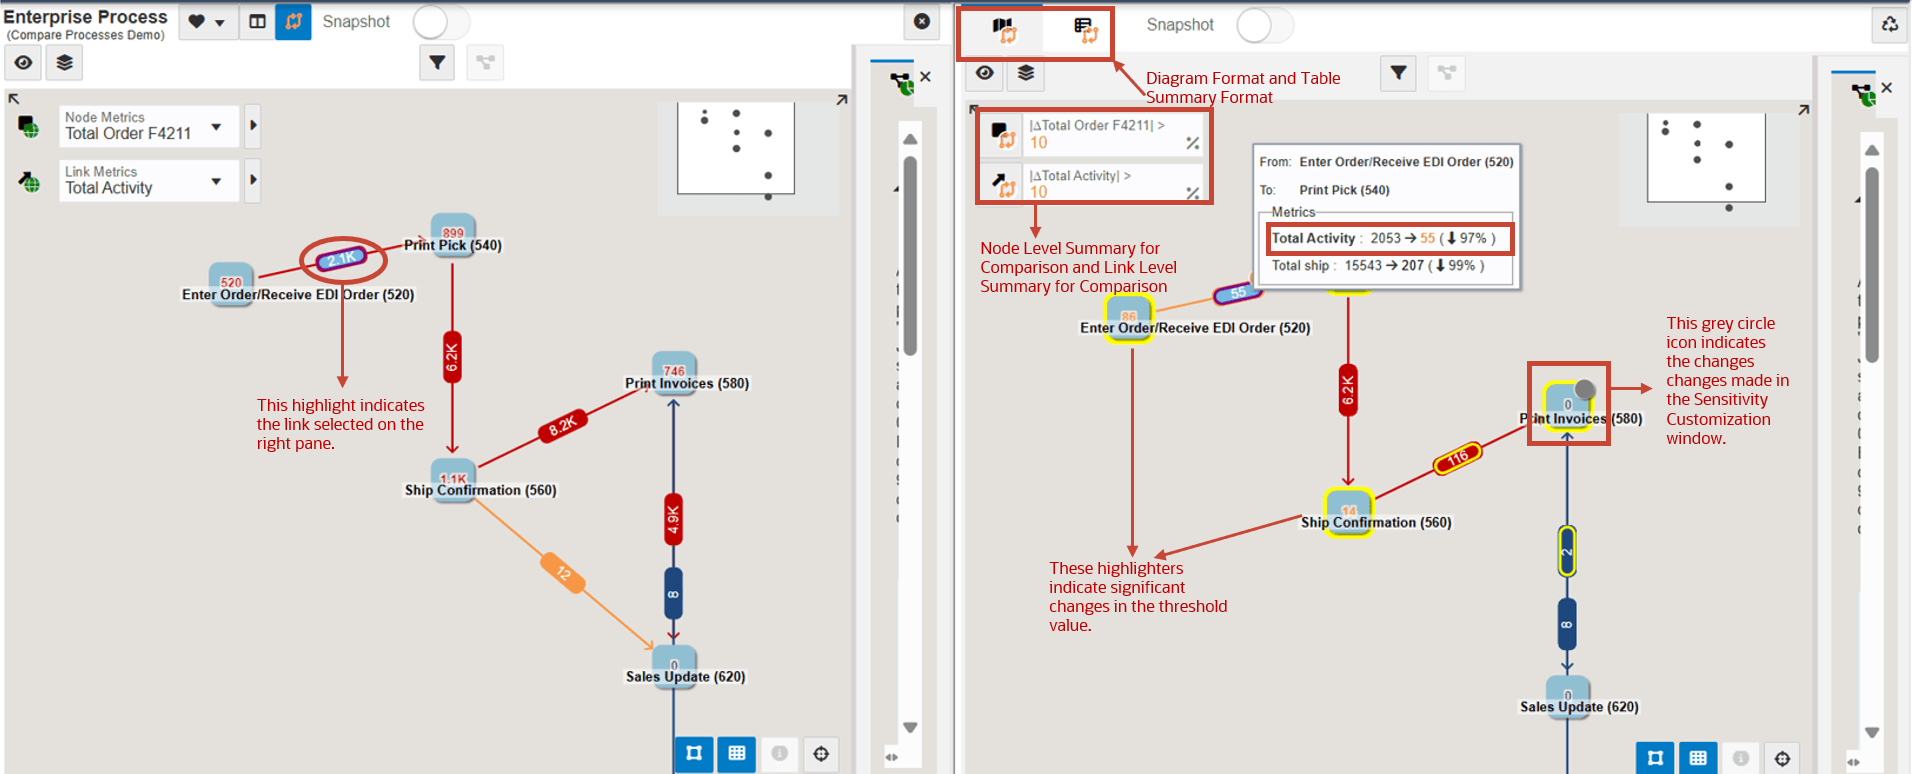This screenshot has width=1912, height=774.
Task: Click the link-level comparison summary icon
Action: coord(1003,184)
